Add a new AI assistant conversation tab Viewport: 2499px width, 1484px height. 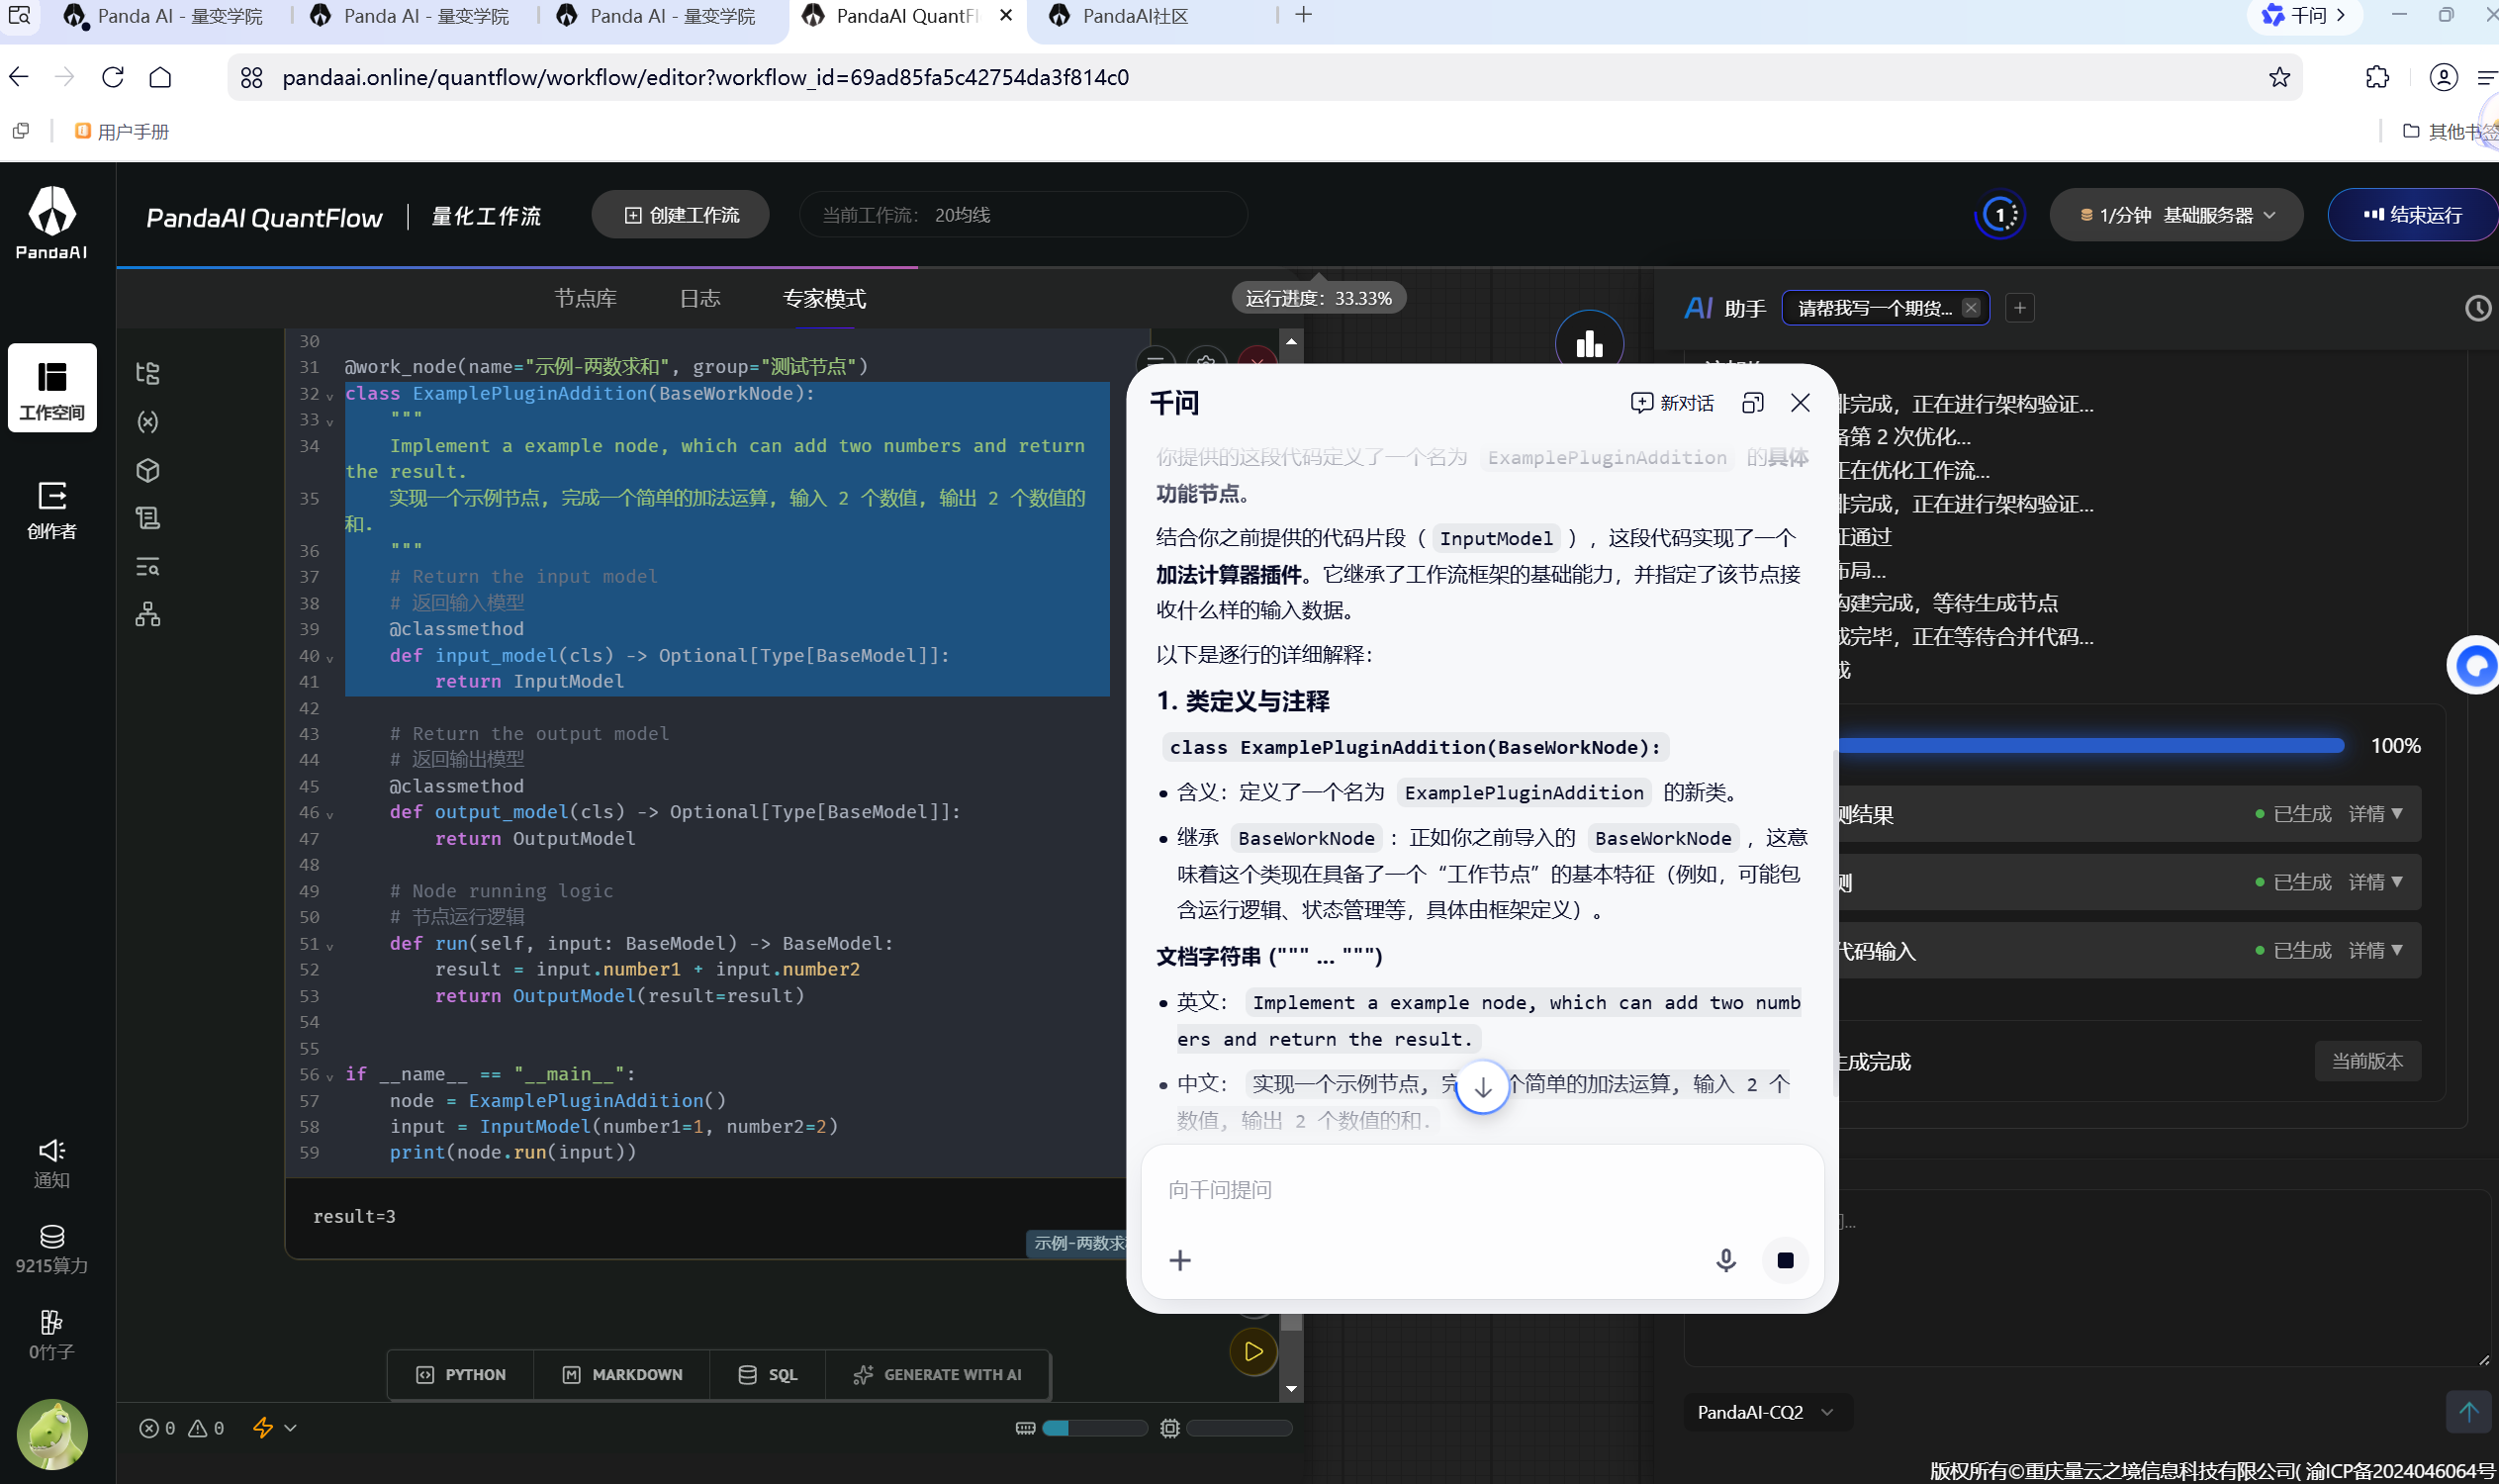tap(2019, 308)
